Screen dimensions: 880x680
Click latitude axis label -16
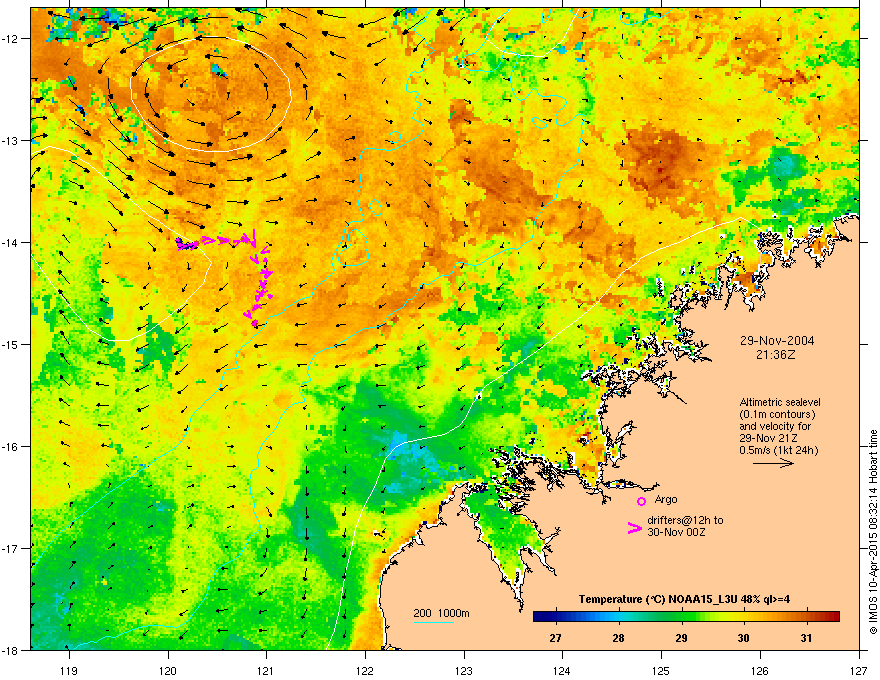pos(10,447)
